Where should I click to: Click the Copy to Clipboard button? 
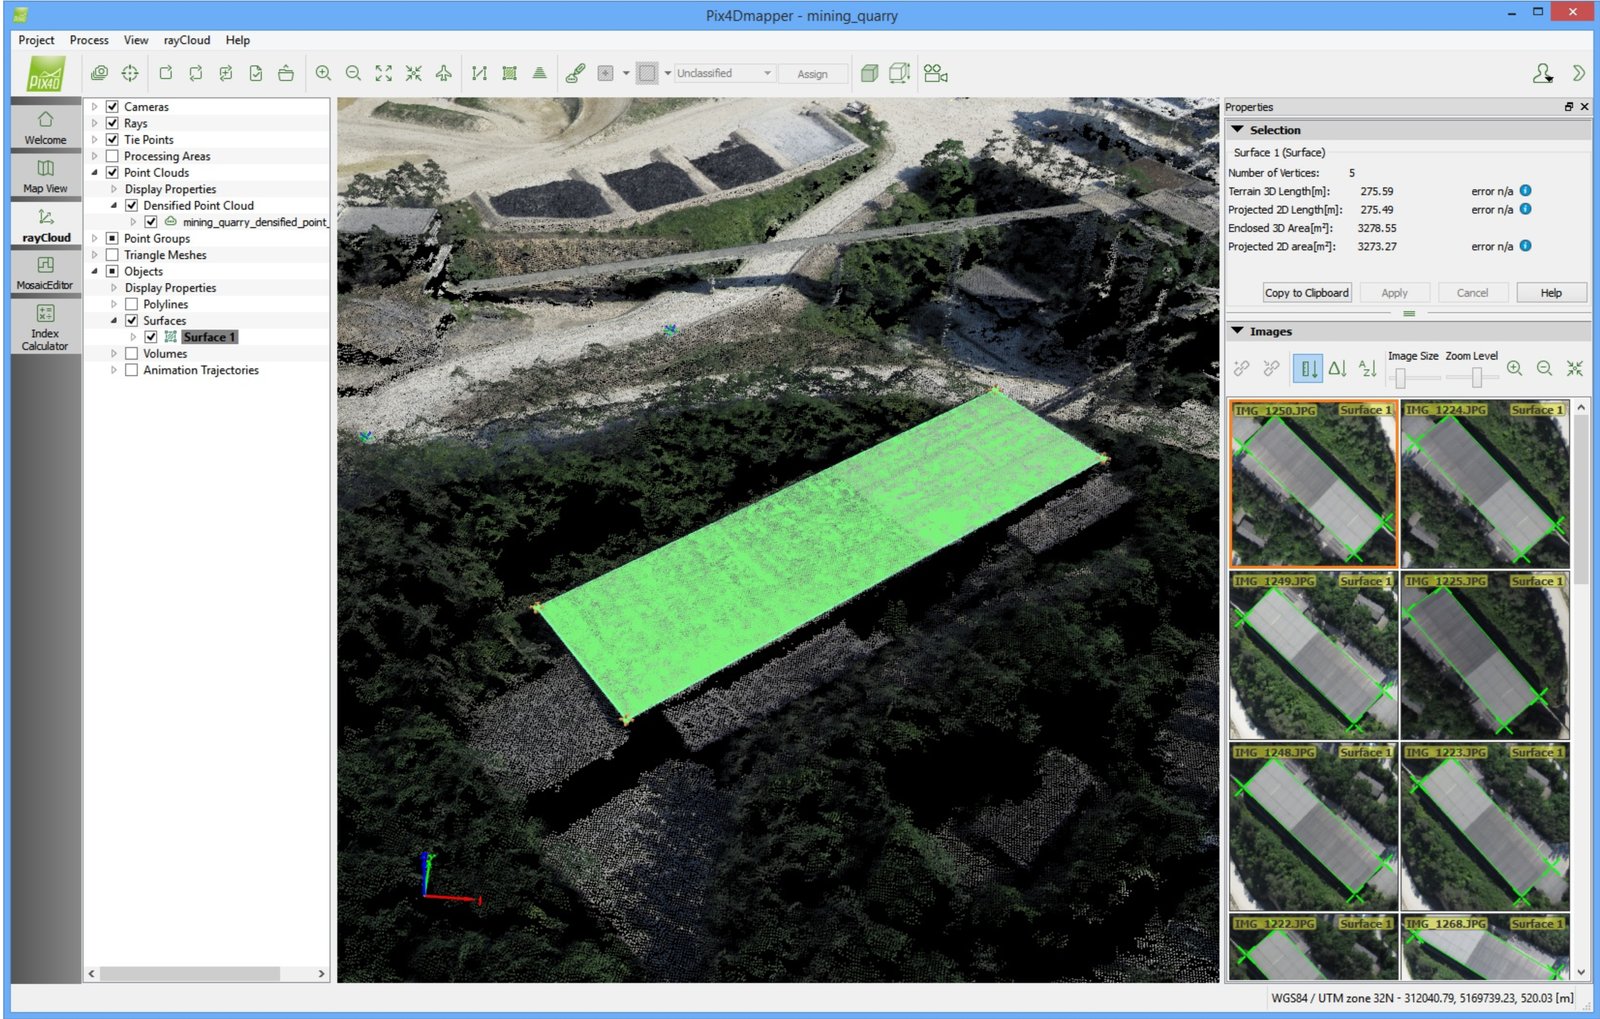point(1307,293)
